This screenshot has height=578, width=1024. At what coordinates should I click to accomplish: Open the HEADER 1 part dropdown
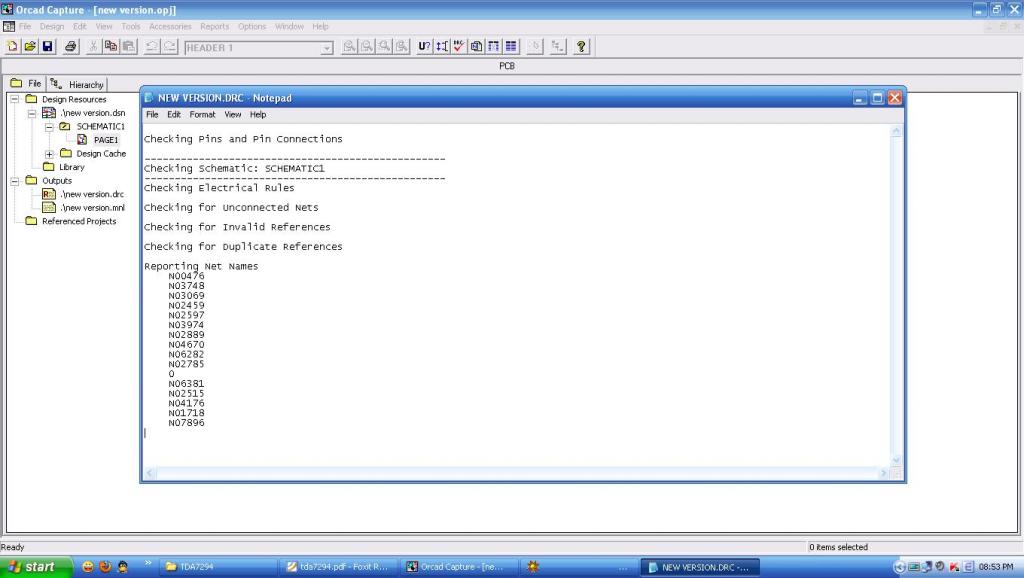[327, 48]
